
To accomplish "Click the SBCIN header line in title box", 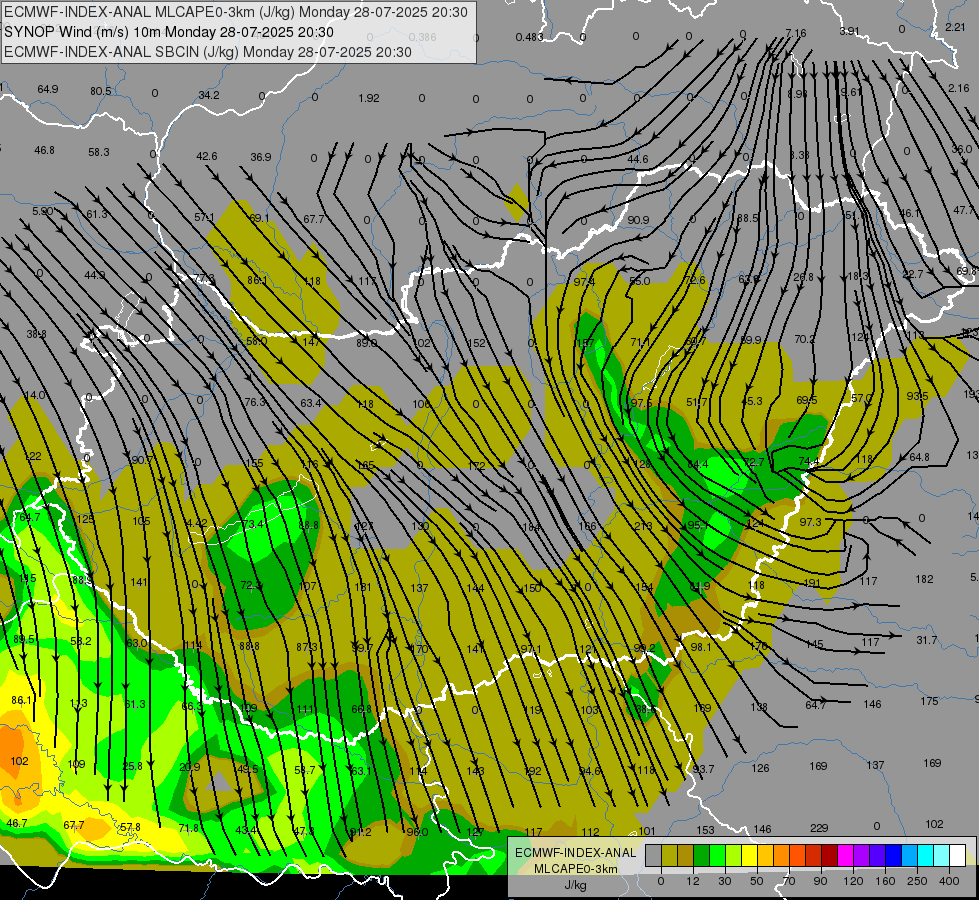I will tap(208, 52).
